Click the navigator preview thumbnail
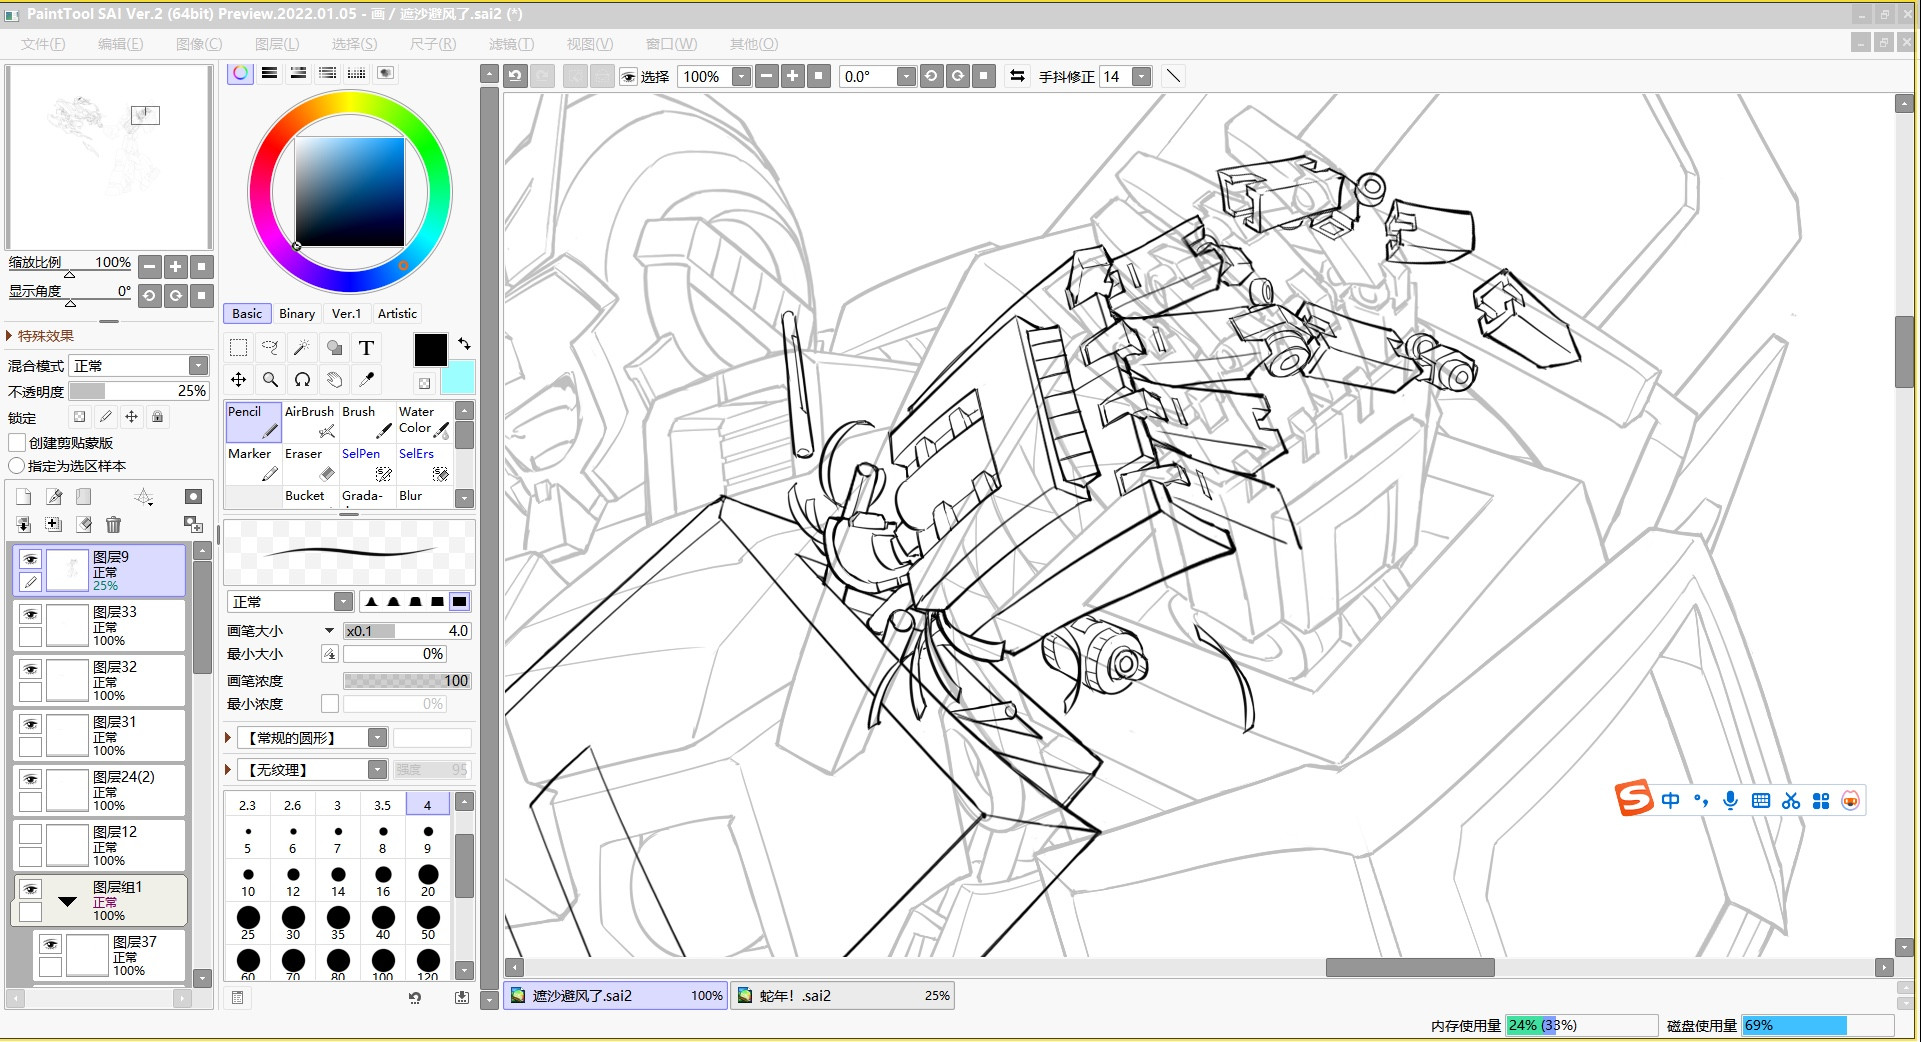Image resolution: width=1921 pixels, height=1042 pixels. coord(109,157)
